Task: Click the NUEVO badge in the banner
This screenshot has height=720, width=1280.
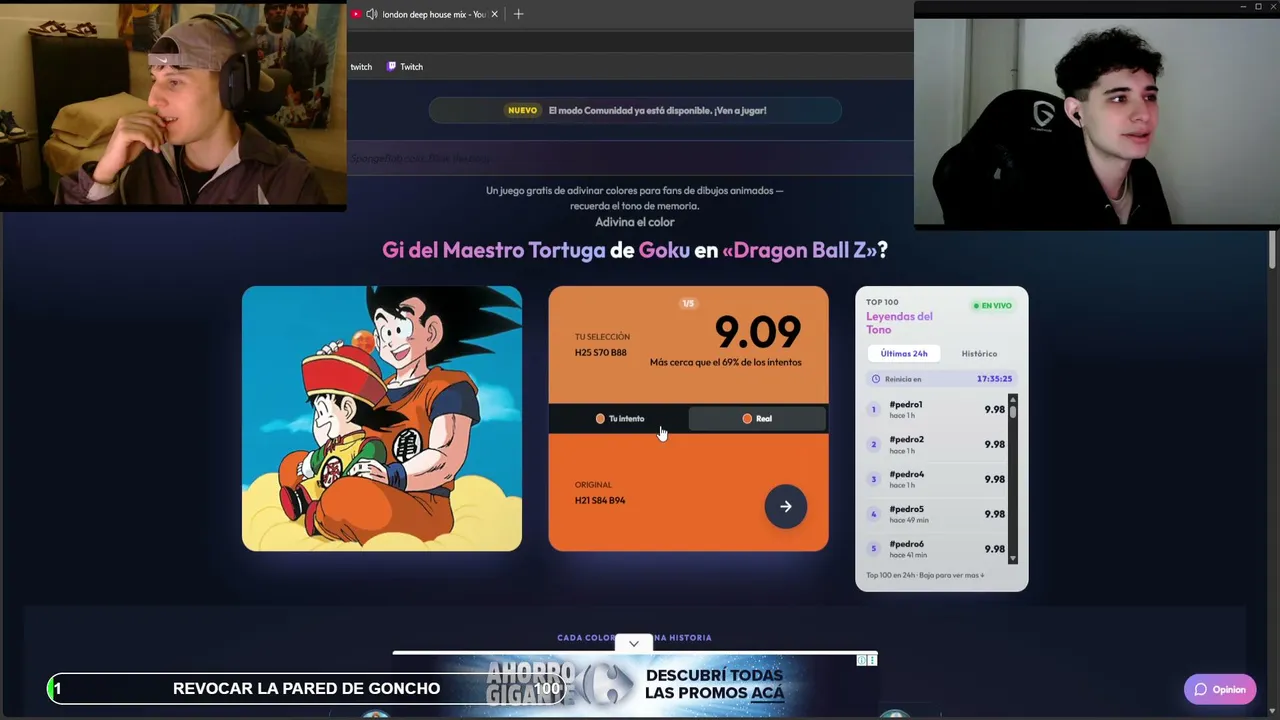Action: coord(522,110)
